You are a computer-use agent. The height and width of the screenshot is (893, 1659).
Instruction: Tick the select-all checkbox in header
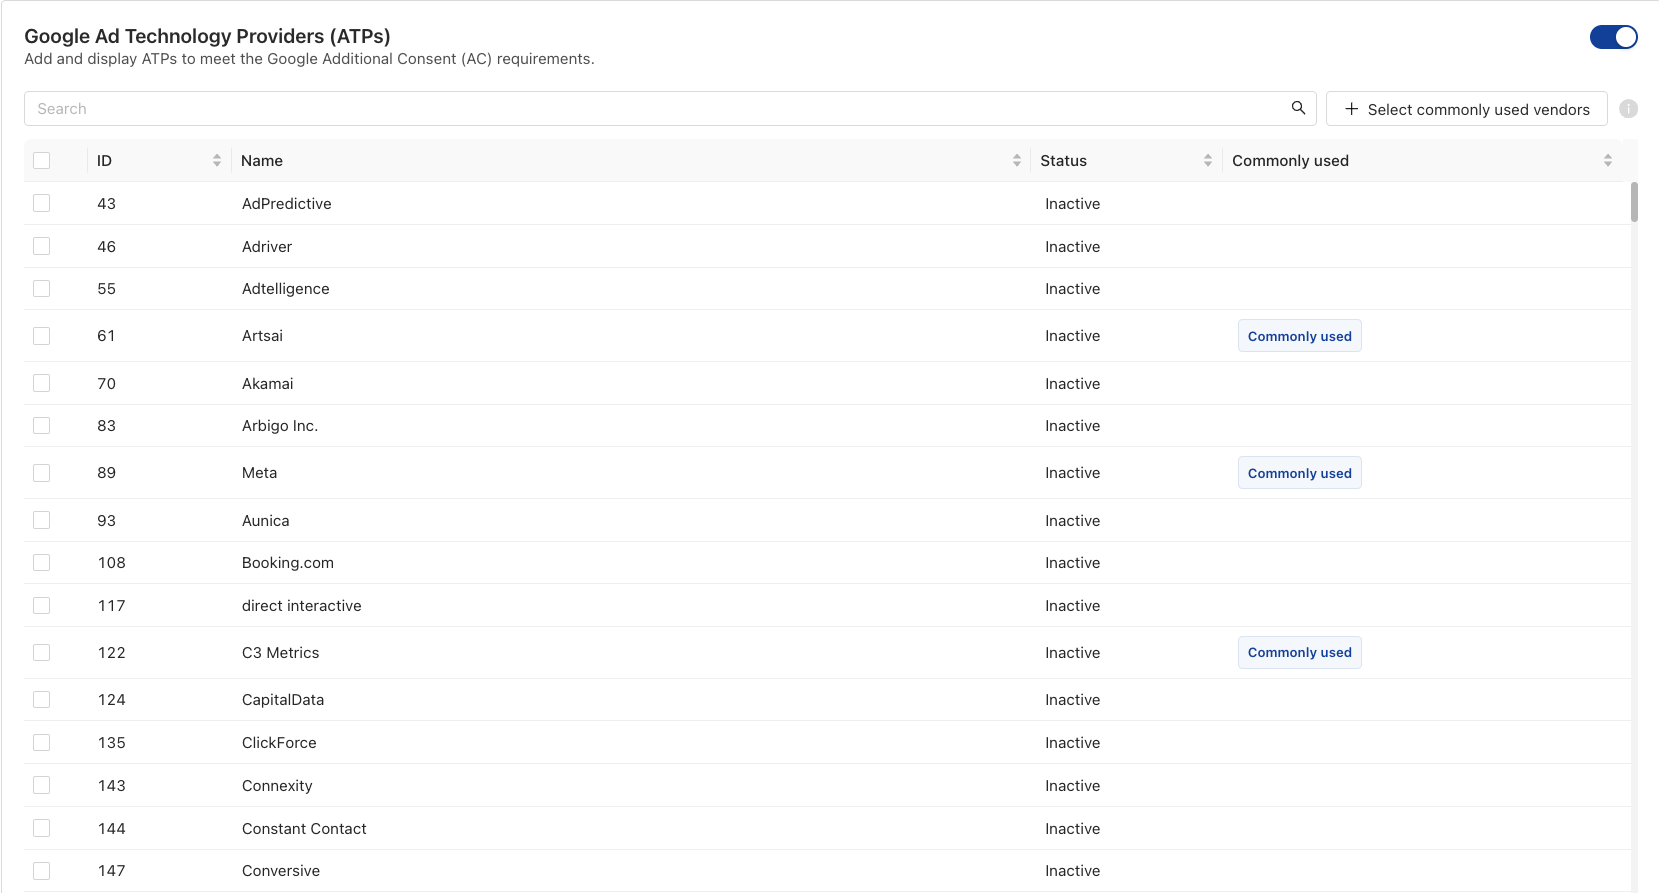41,161
